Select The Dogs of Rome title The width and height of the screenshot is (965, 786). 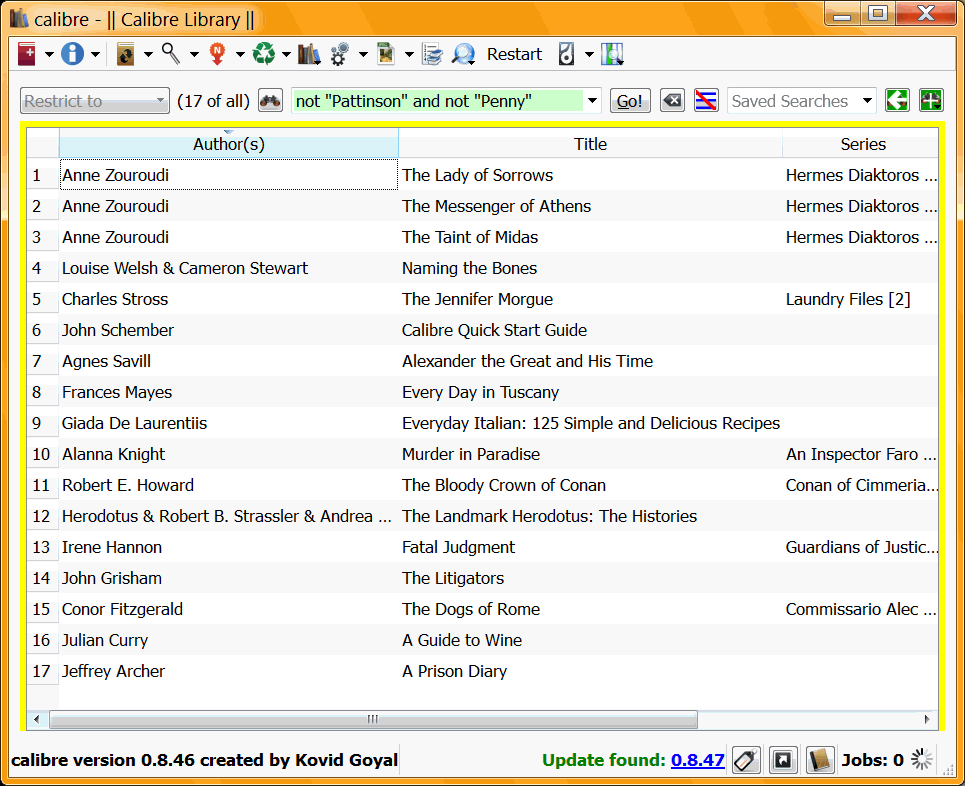471,609
